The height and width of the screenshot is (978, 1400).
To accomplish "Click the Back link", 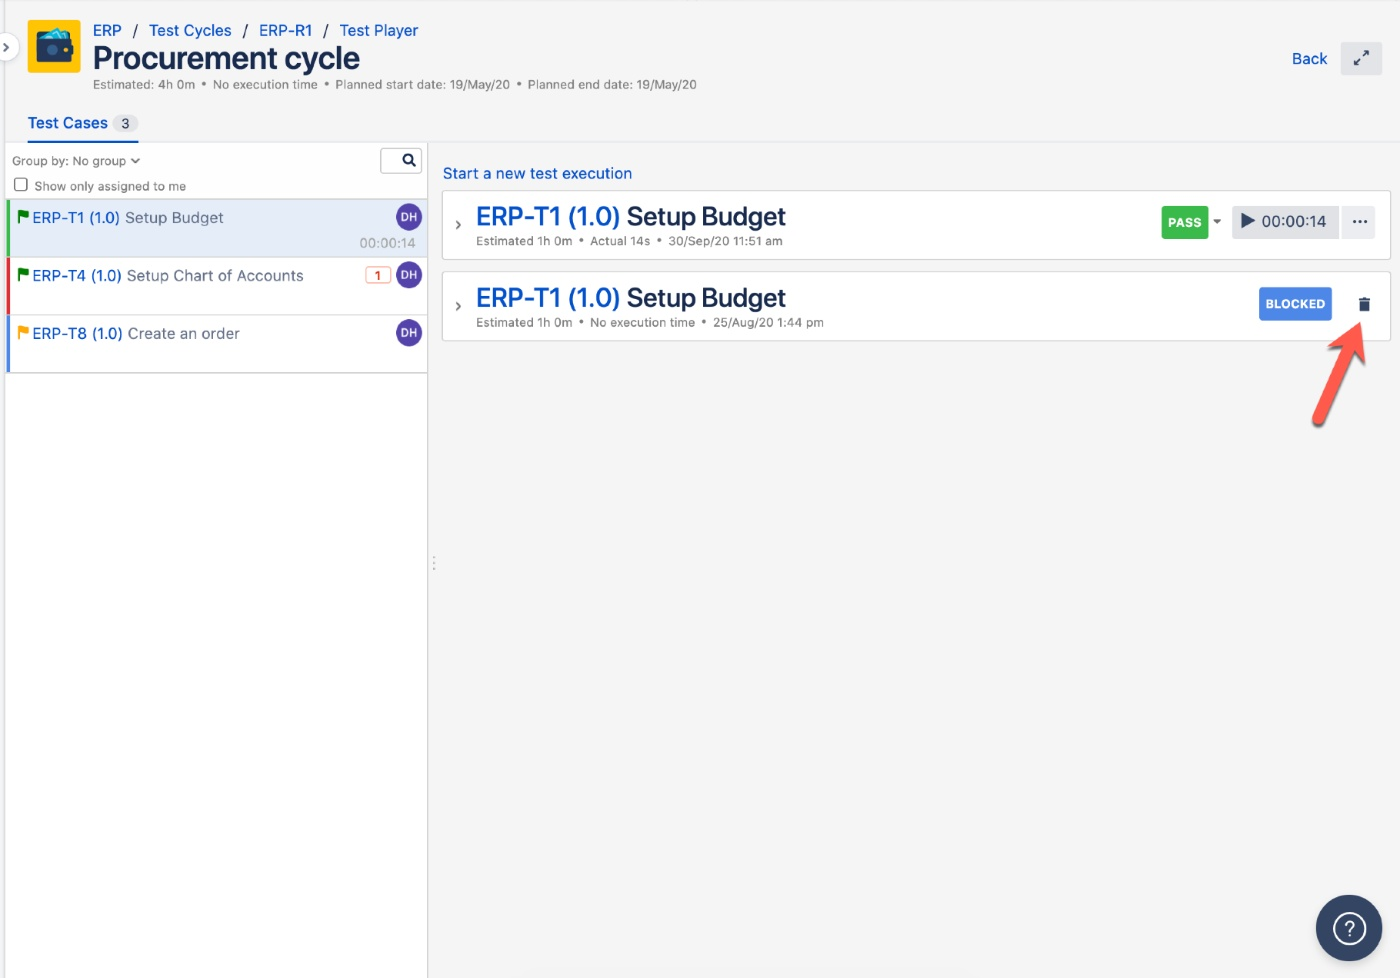I will pyautogui.click(x=1309, y=59).
